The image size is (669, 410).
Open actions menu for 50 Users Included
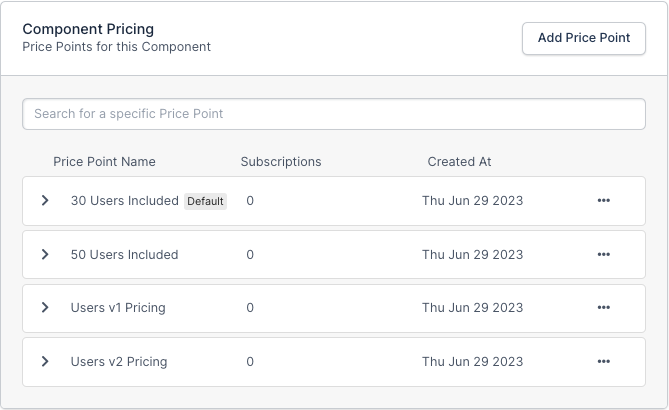point(603,255)
